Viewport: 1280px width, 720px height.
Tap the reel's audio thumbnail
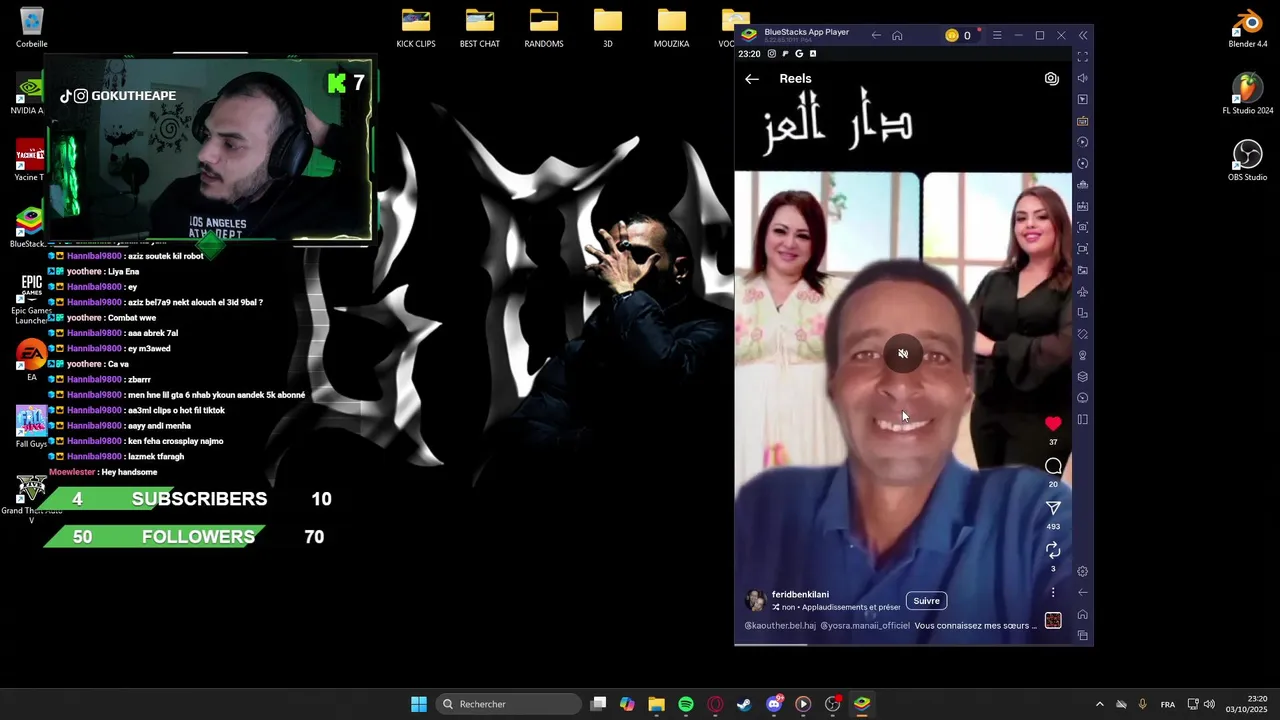[x=1053, y=621]
